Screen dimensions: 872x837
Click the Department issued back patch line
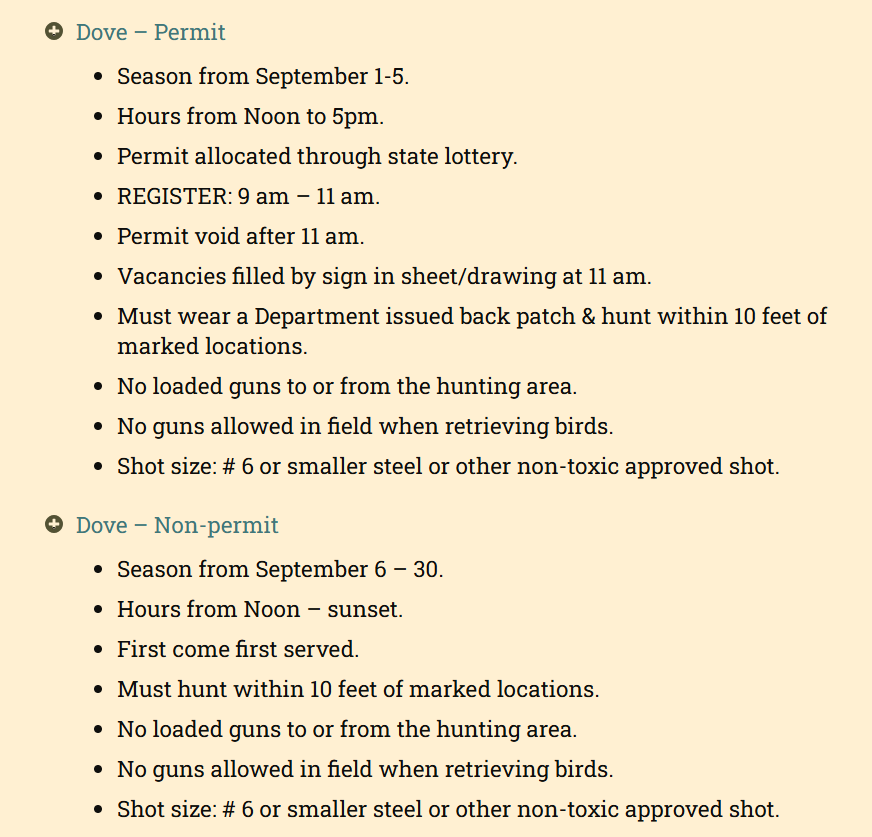click(472, 317)
